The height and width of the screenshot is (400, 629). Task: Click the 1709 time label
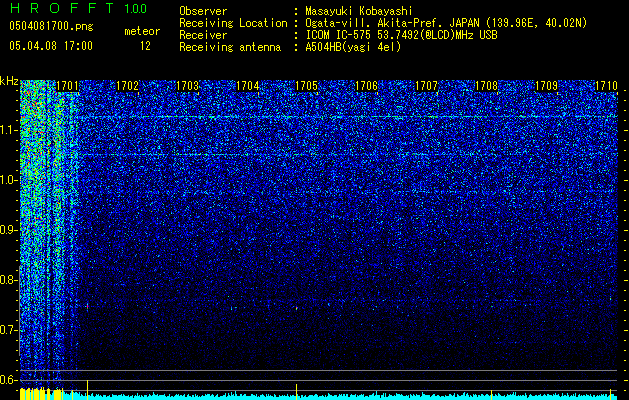[x=546, y=86]
